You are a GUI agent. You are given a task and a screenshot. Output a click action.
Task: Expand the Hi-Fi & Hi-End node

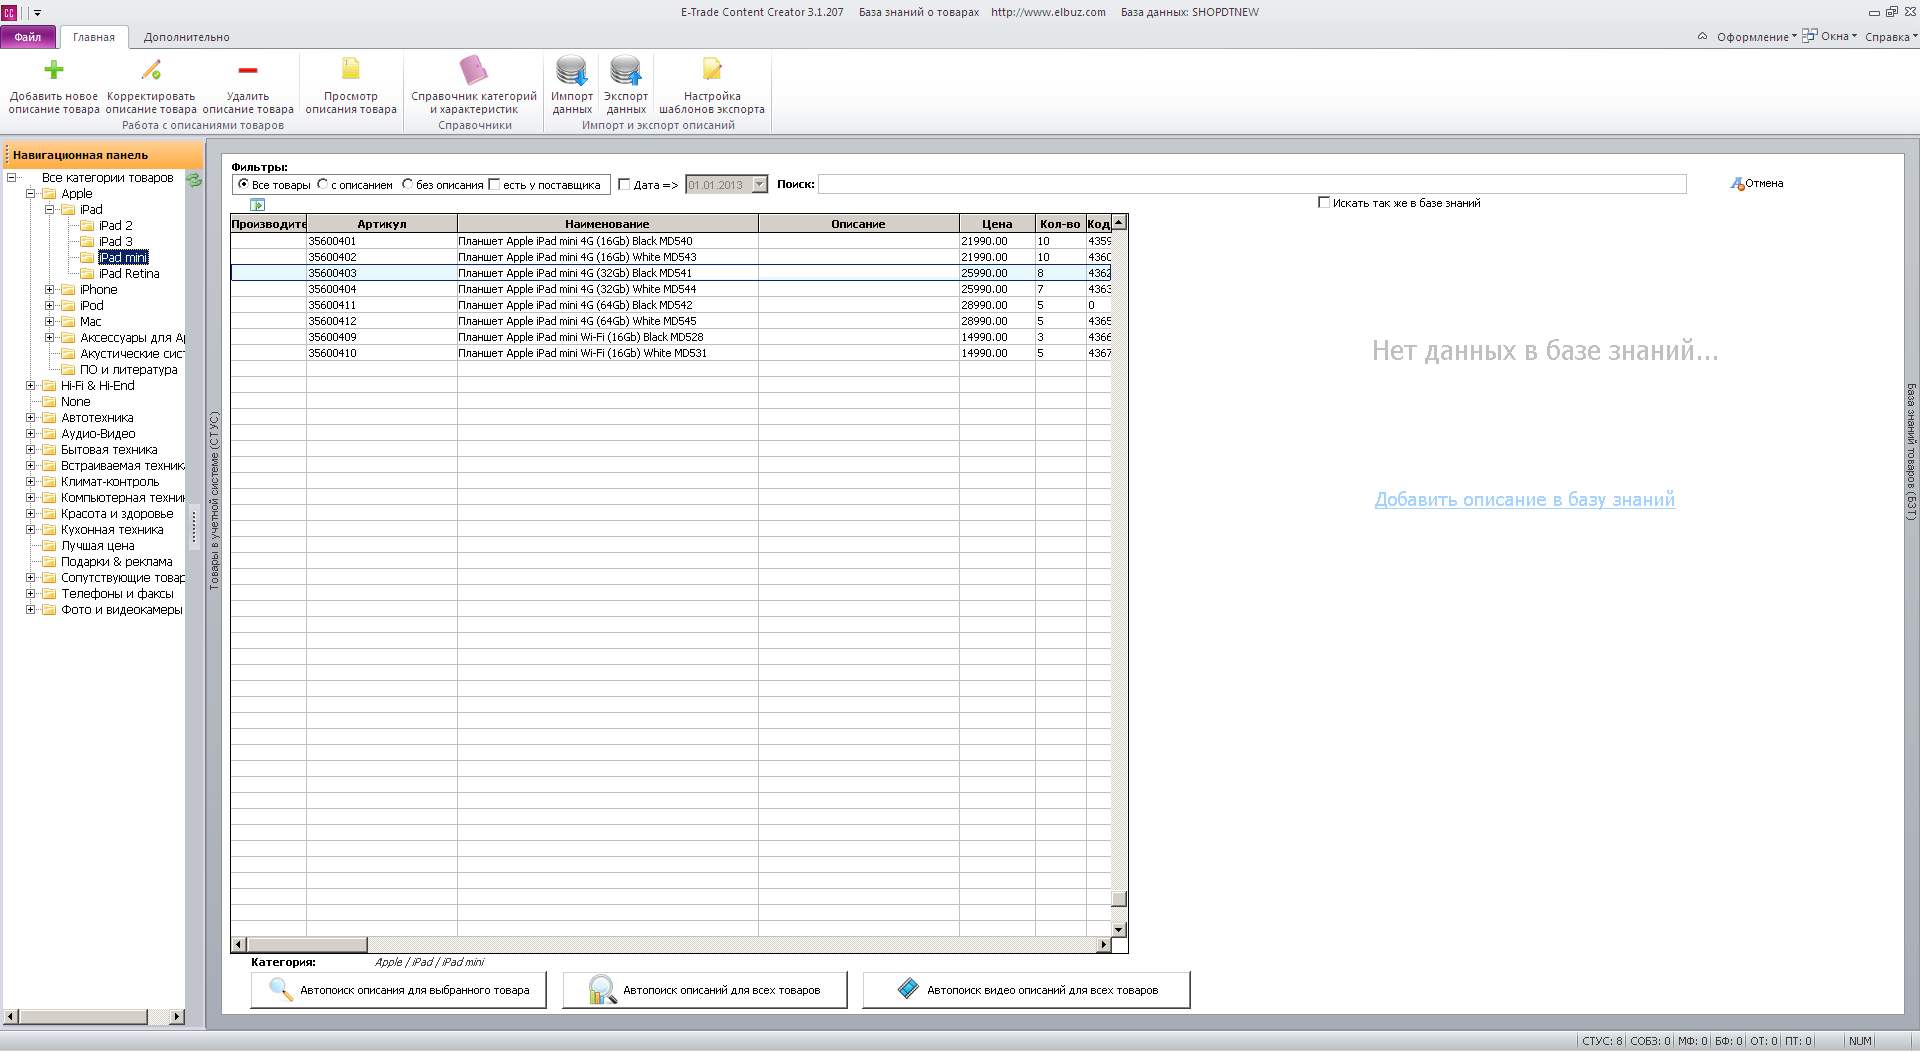point(30,386)
